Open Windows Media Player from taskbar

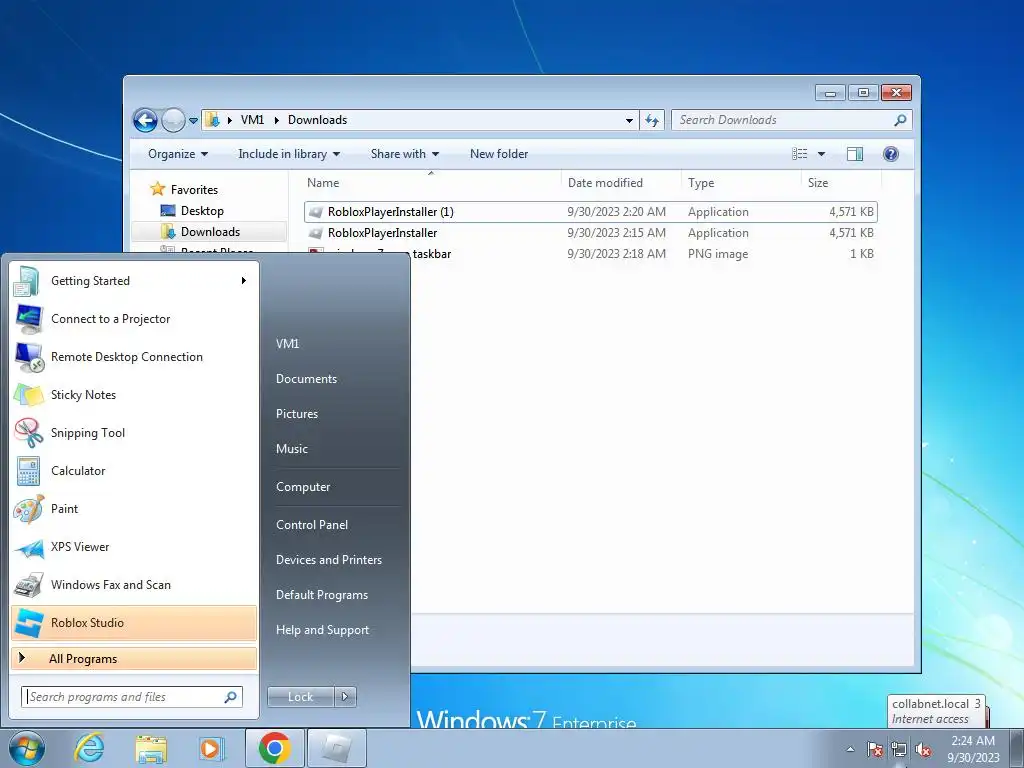pos(211,748)
